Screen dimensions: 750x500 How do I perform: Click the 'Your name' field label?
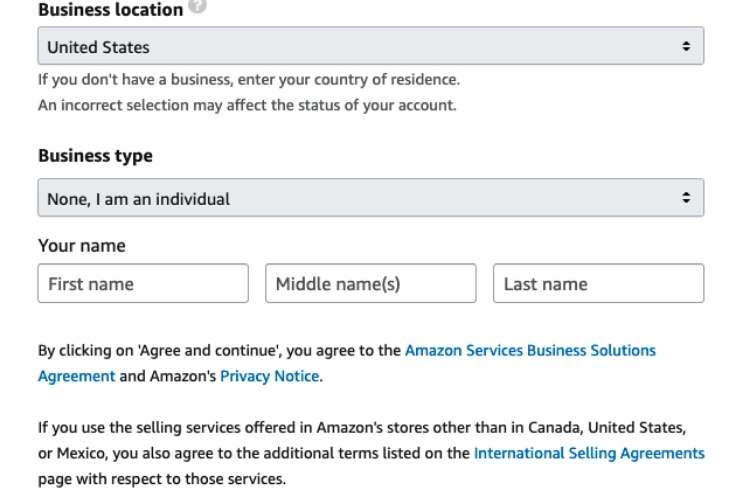82,245
